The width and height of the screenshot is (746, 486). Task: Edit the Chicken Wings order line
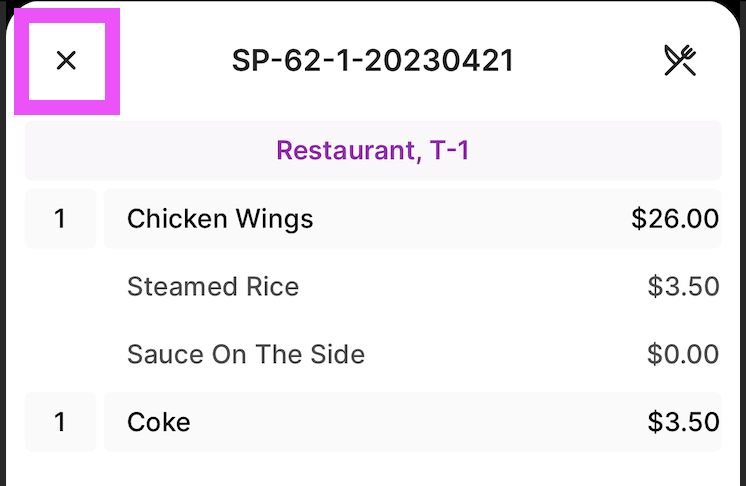[x=412, y=218]
